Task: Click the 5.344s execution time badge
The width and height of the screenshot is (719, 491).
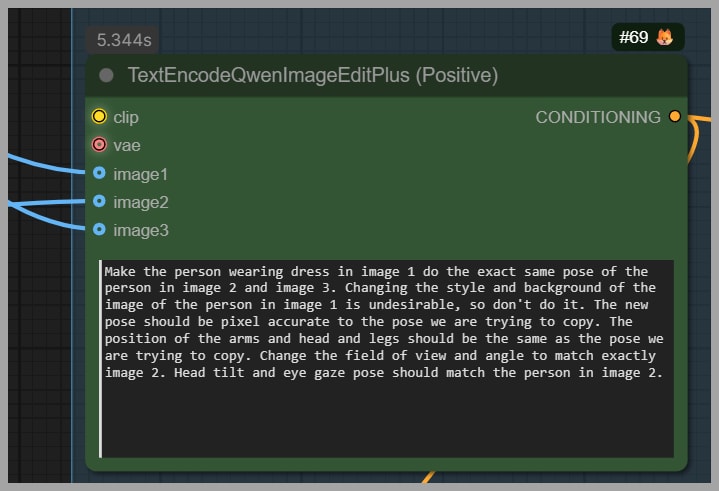Action: point(124,41)
